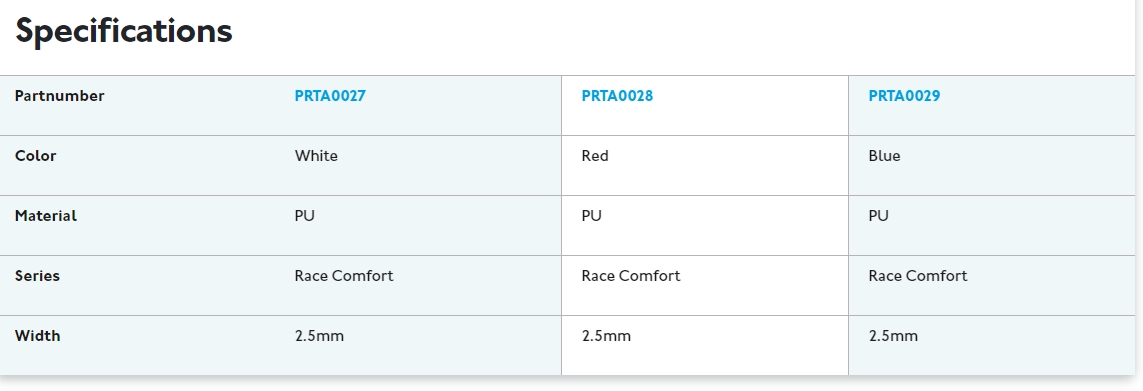The width and height of the screenshot is (1143, 391).
Task: Select the Width row label
Action: coord(38,336)
